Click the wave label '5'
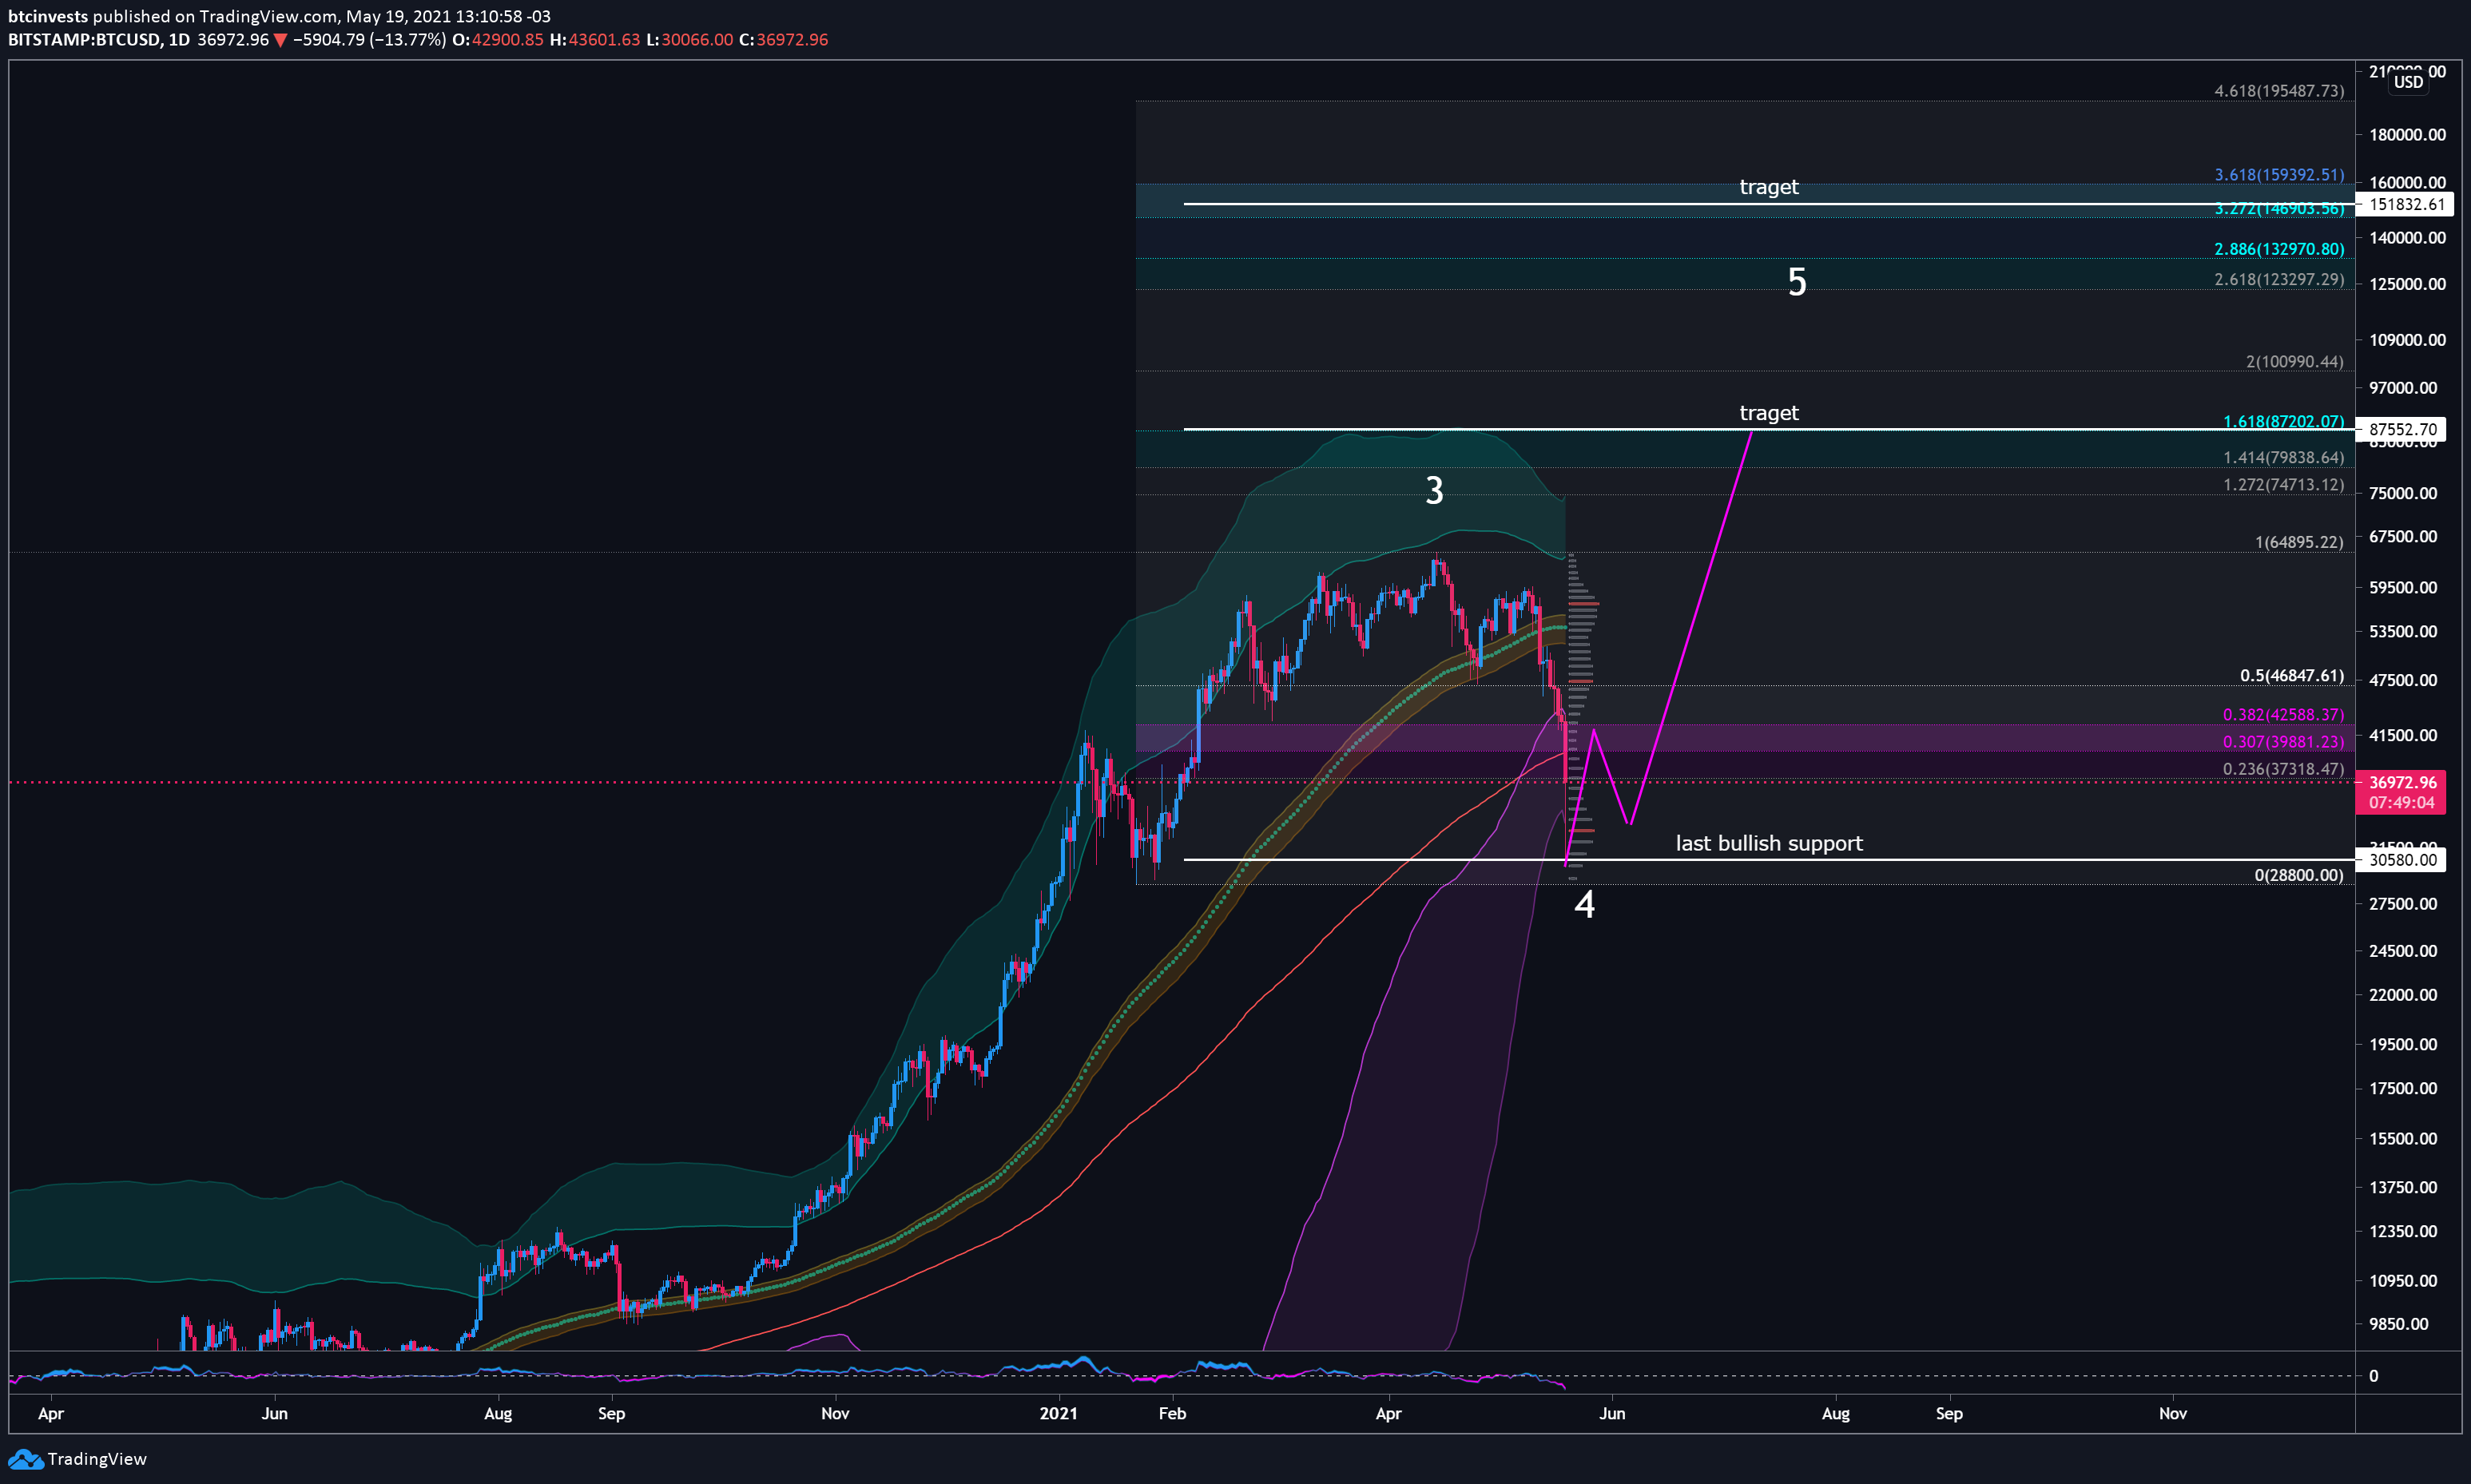Image resolution: width=2471 pixels, height=1484 pixels. (x=1796, y=282)
